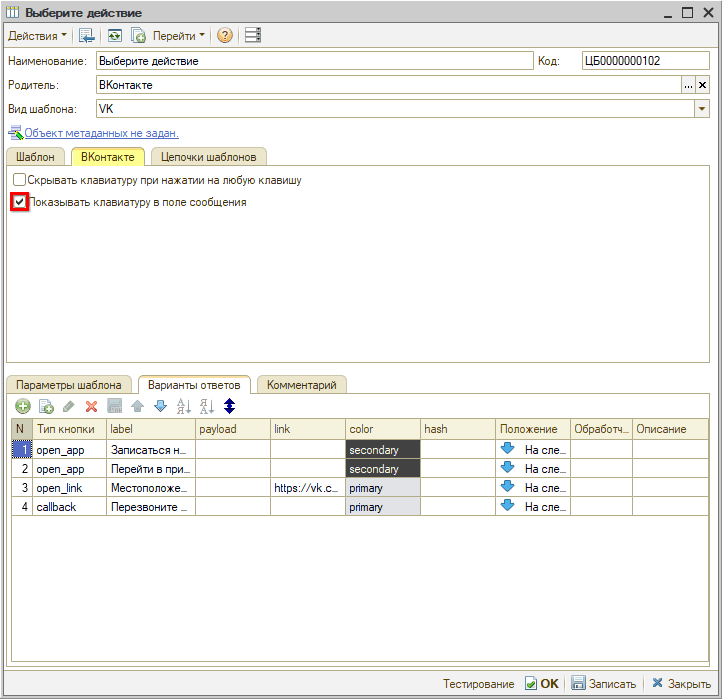This screenshot has height=699, width=722.
Task: Uncheck "Показывать клавиатуру в поле сообщения"
Action: [19, 202]
